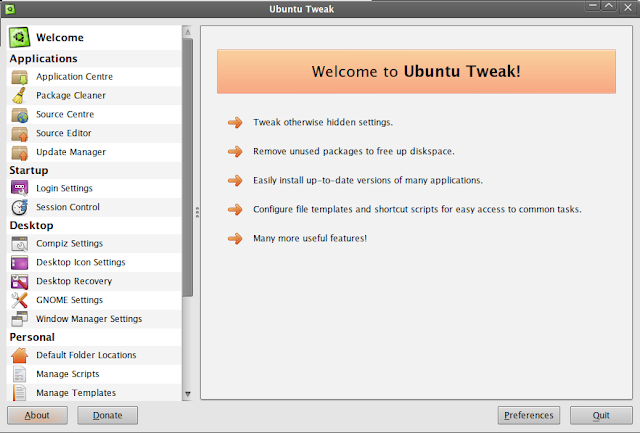Open Manage Scripts
Viewport: 640px width, 433px height.
(x=94, y=374)
